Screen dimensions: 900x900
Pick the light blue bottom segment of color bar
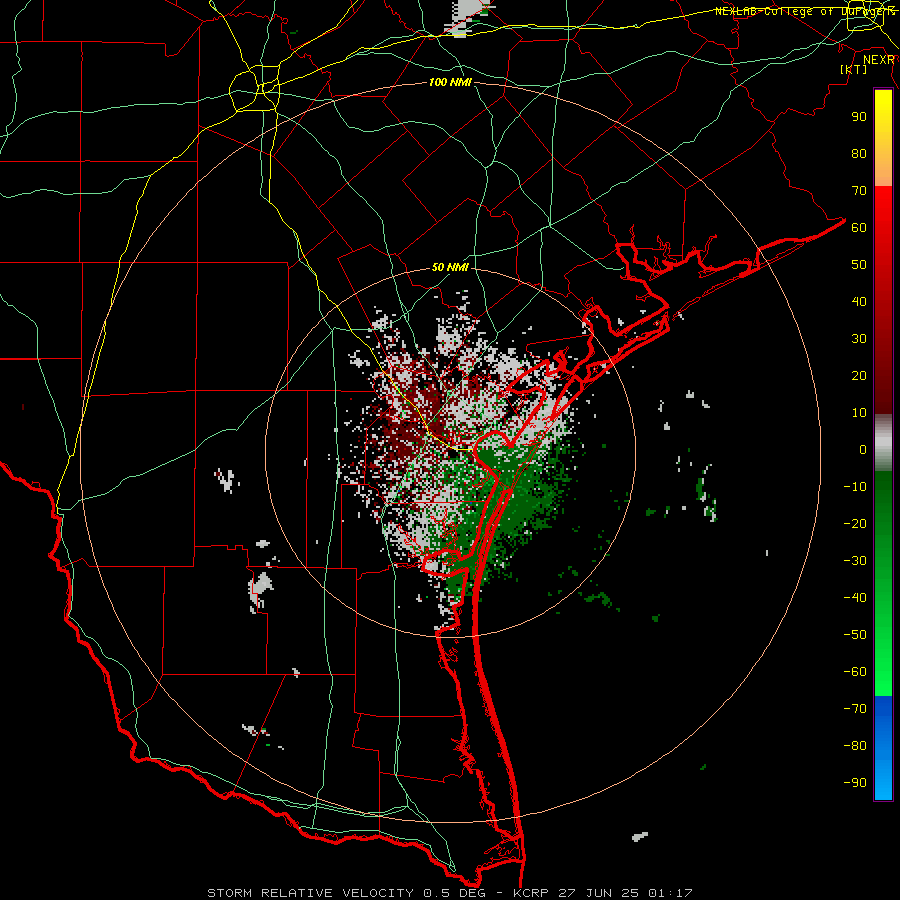click(x=883, y=778)
